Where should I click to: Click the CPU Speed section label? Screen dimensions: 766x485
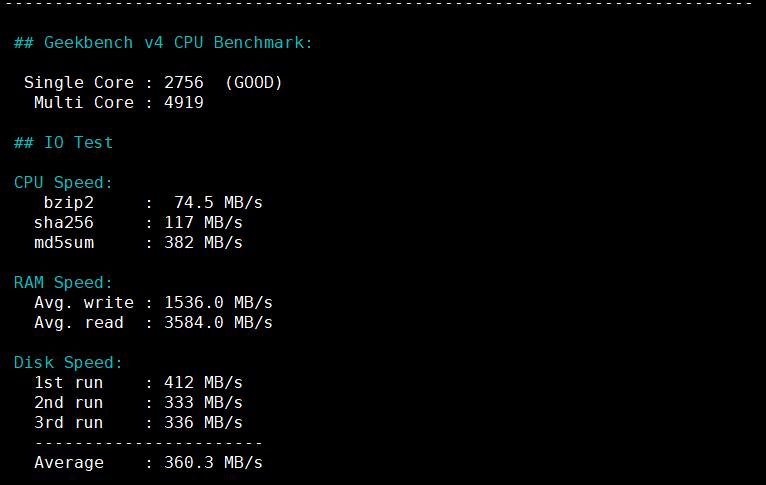pyautogui.click(x=63, y=183)
